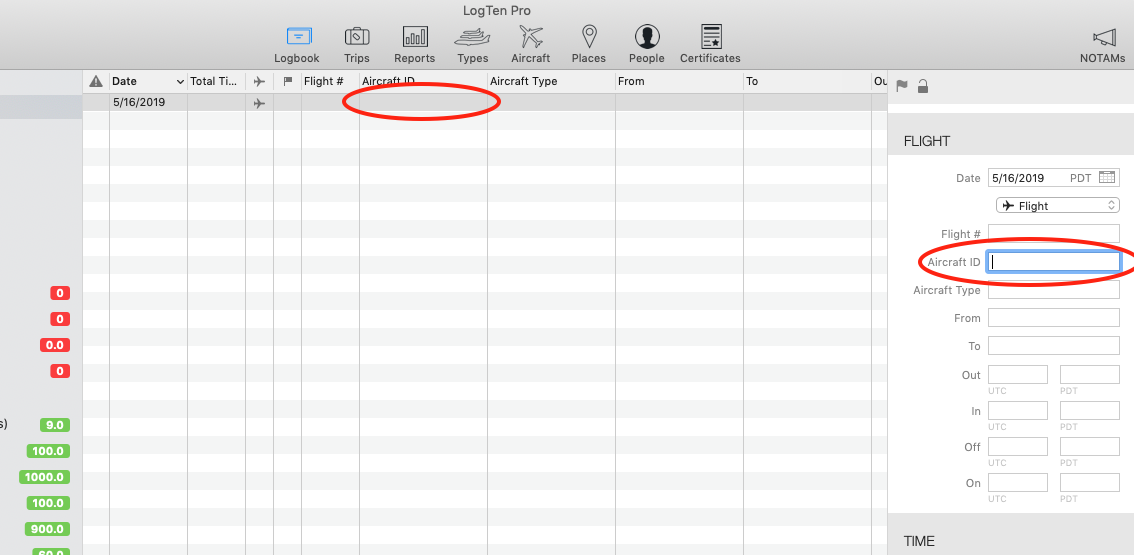Image resolution: width=1134 pixels, height=555 pixels.
Task: Toggle the flag icon in detail panel
Action: point(902,86)
